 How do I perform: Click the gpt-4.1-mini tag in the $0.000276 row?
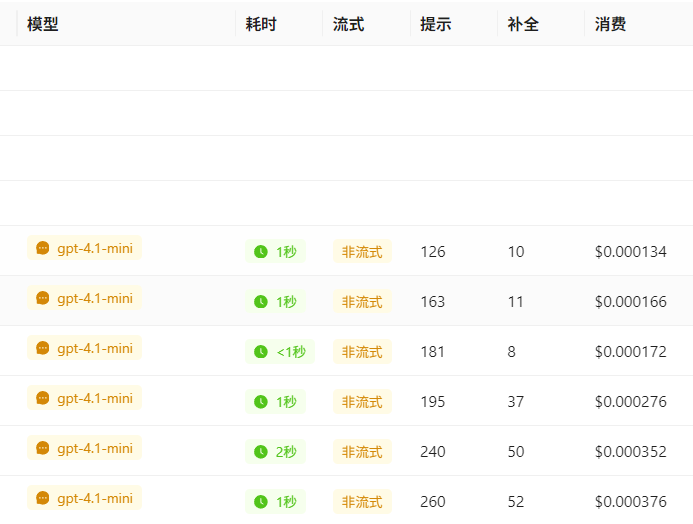coord(84,398)
